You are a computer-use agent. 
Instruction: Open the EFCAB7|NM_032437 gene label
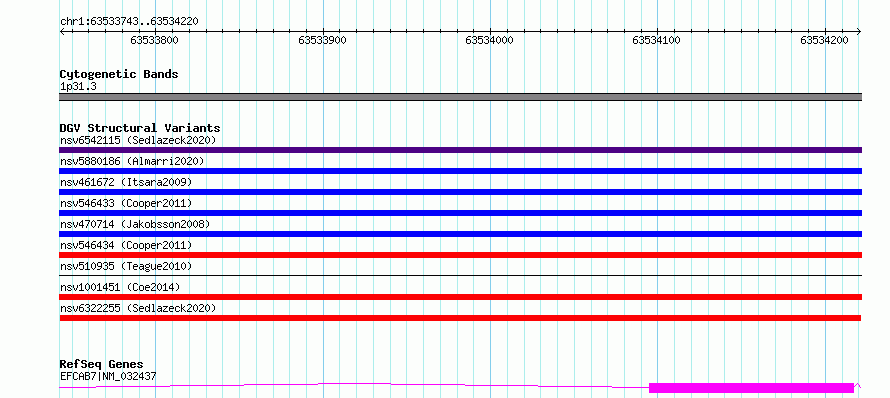[108, 376]
